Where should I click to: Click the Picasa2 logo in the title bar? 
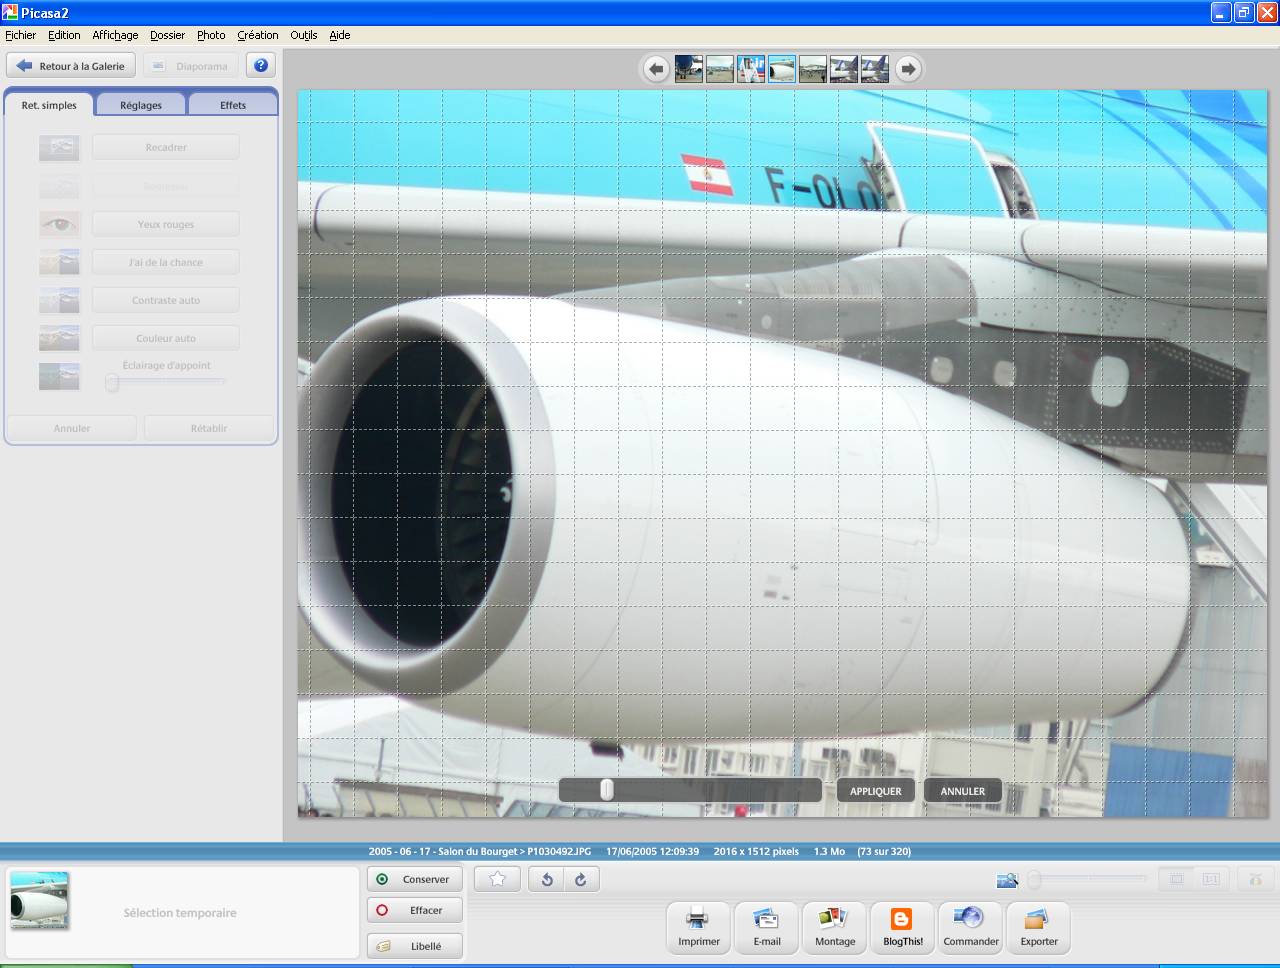pos(10,13)
